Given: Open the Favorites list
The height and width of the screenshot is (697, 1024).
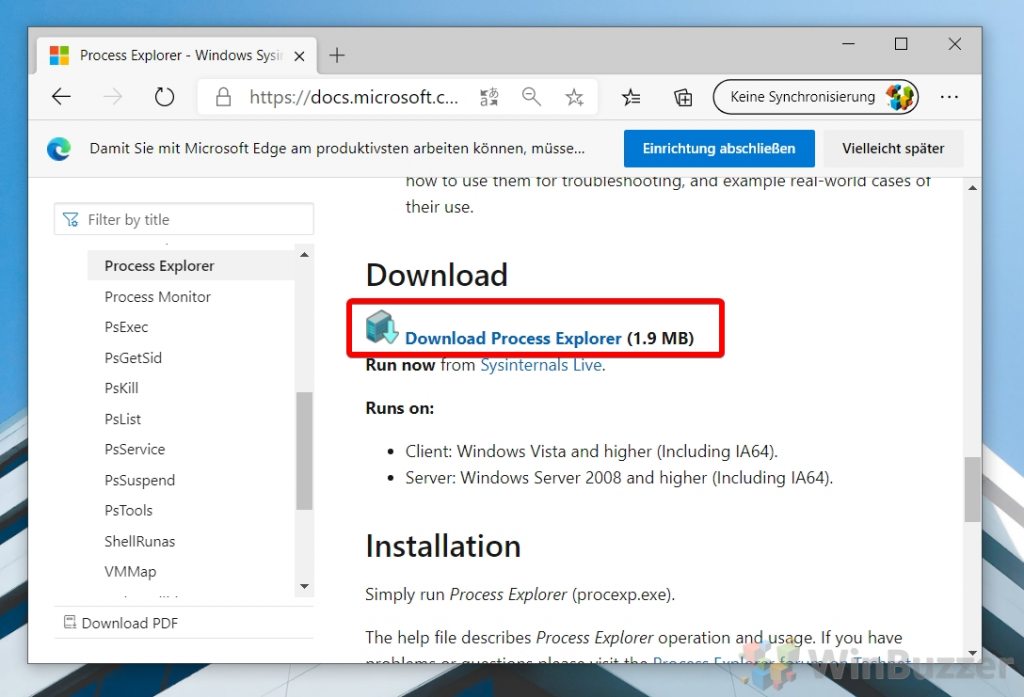Looking at the screenshot, I should pyautogui.click(x=631, y=97).
